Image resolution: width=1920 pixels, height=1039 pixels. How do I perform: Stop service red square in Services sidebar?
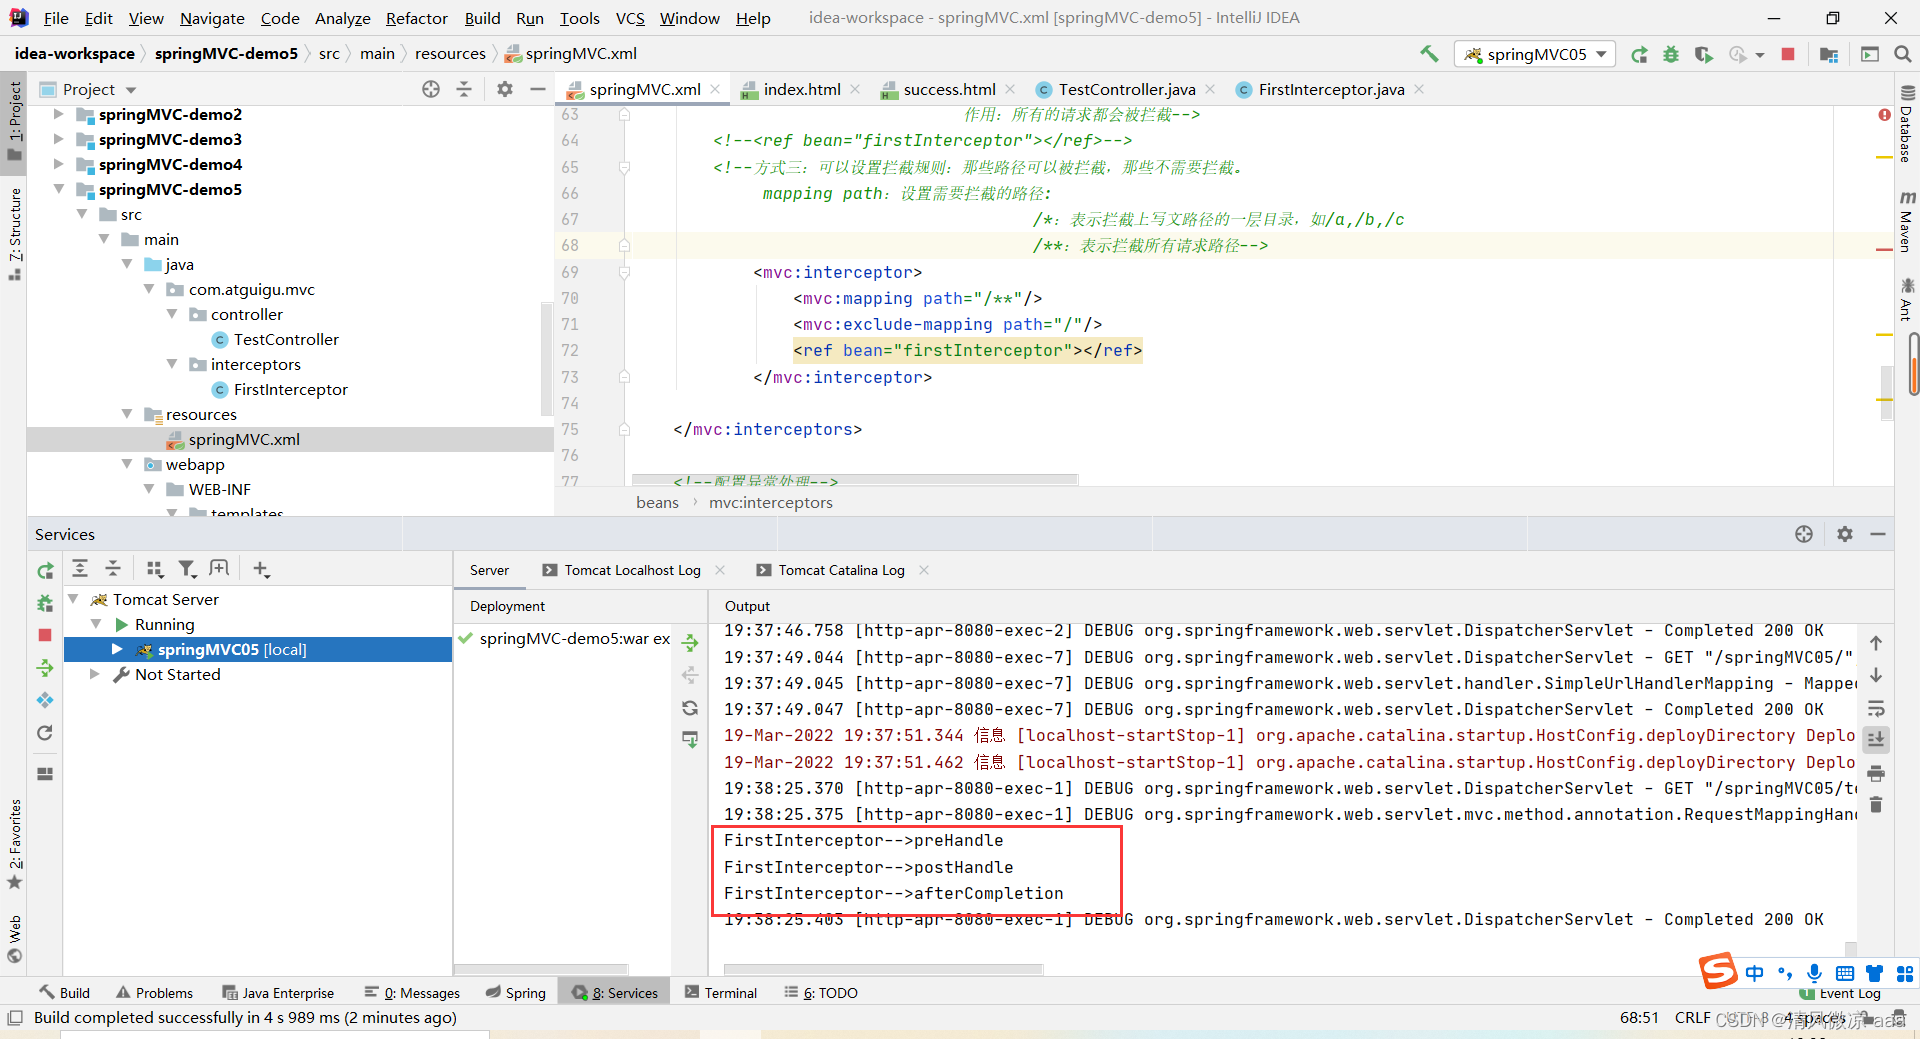pos(45,635)
